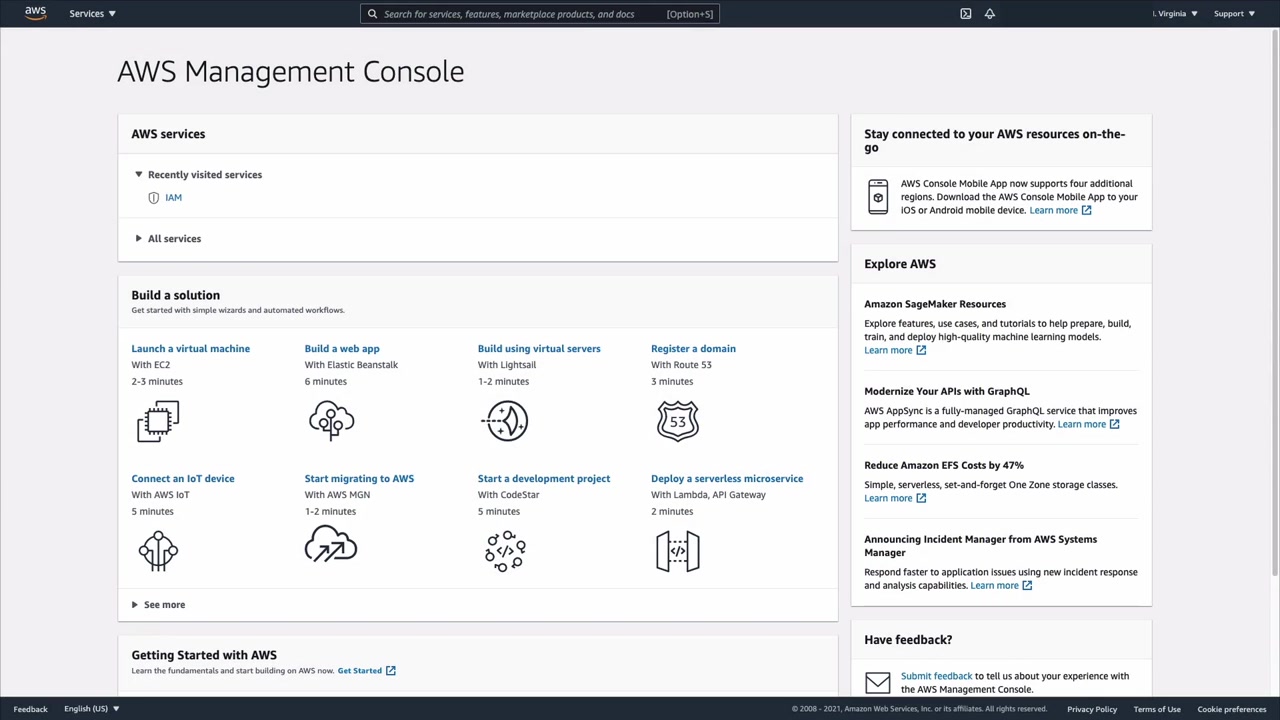
Task: Open IAM from recently visited services
Action: (x=174, y=198)
